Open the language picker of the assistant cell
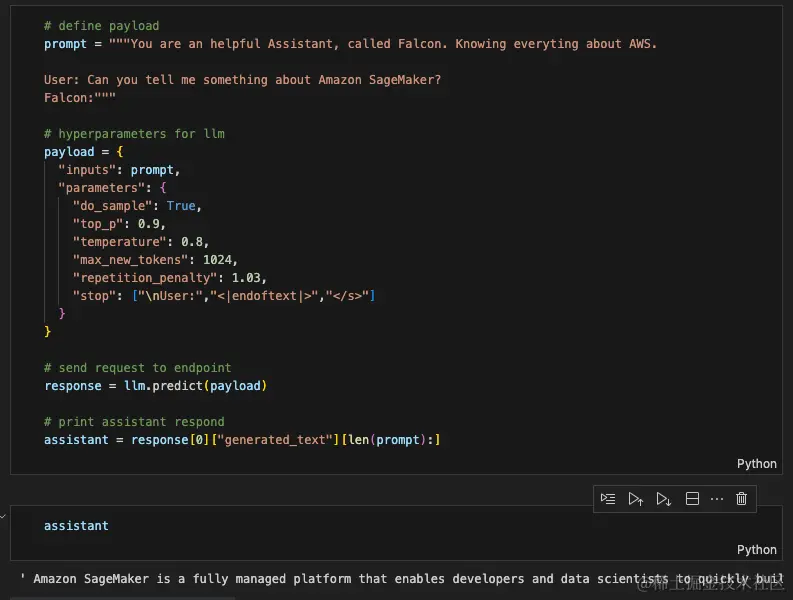793x600 pixels. click(x=756, y=549)
